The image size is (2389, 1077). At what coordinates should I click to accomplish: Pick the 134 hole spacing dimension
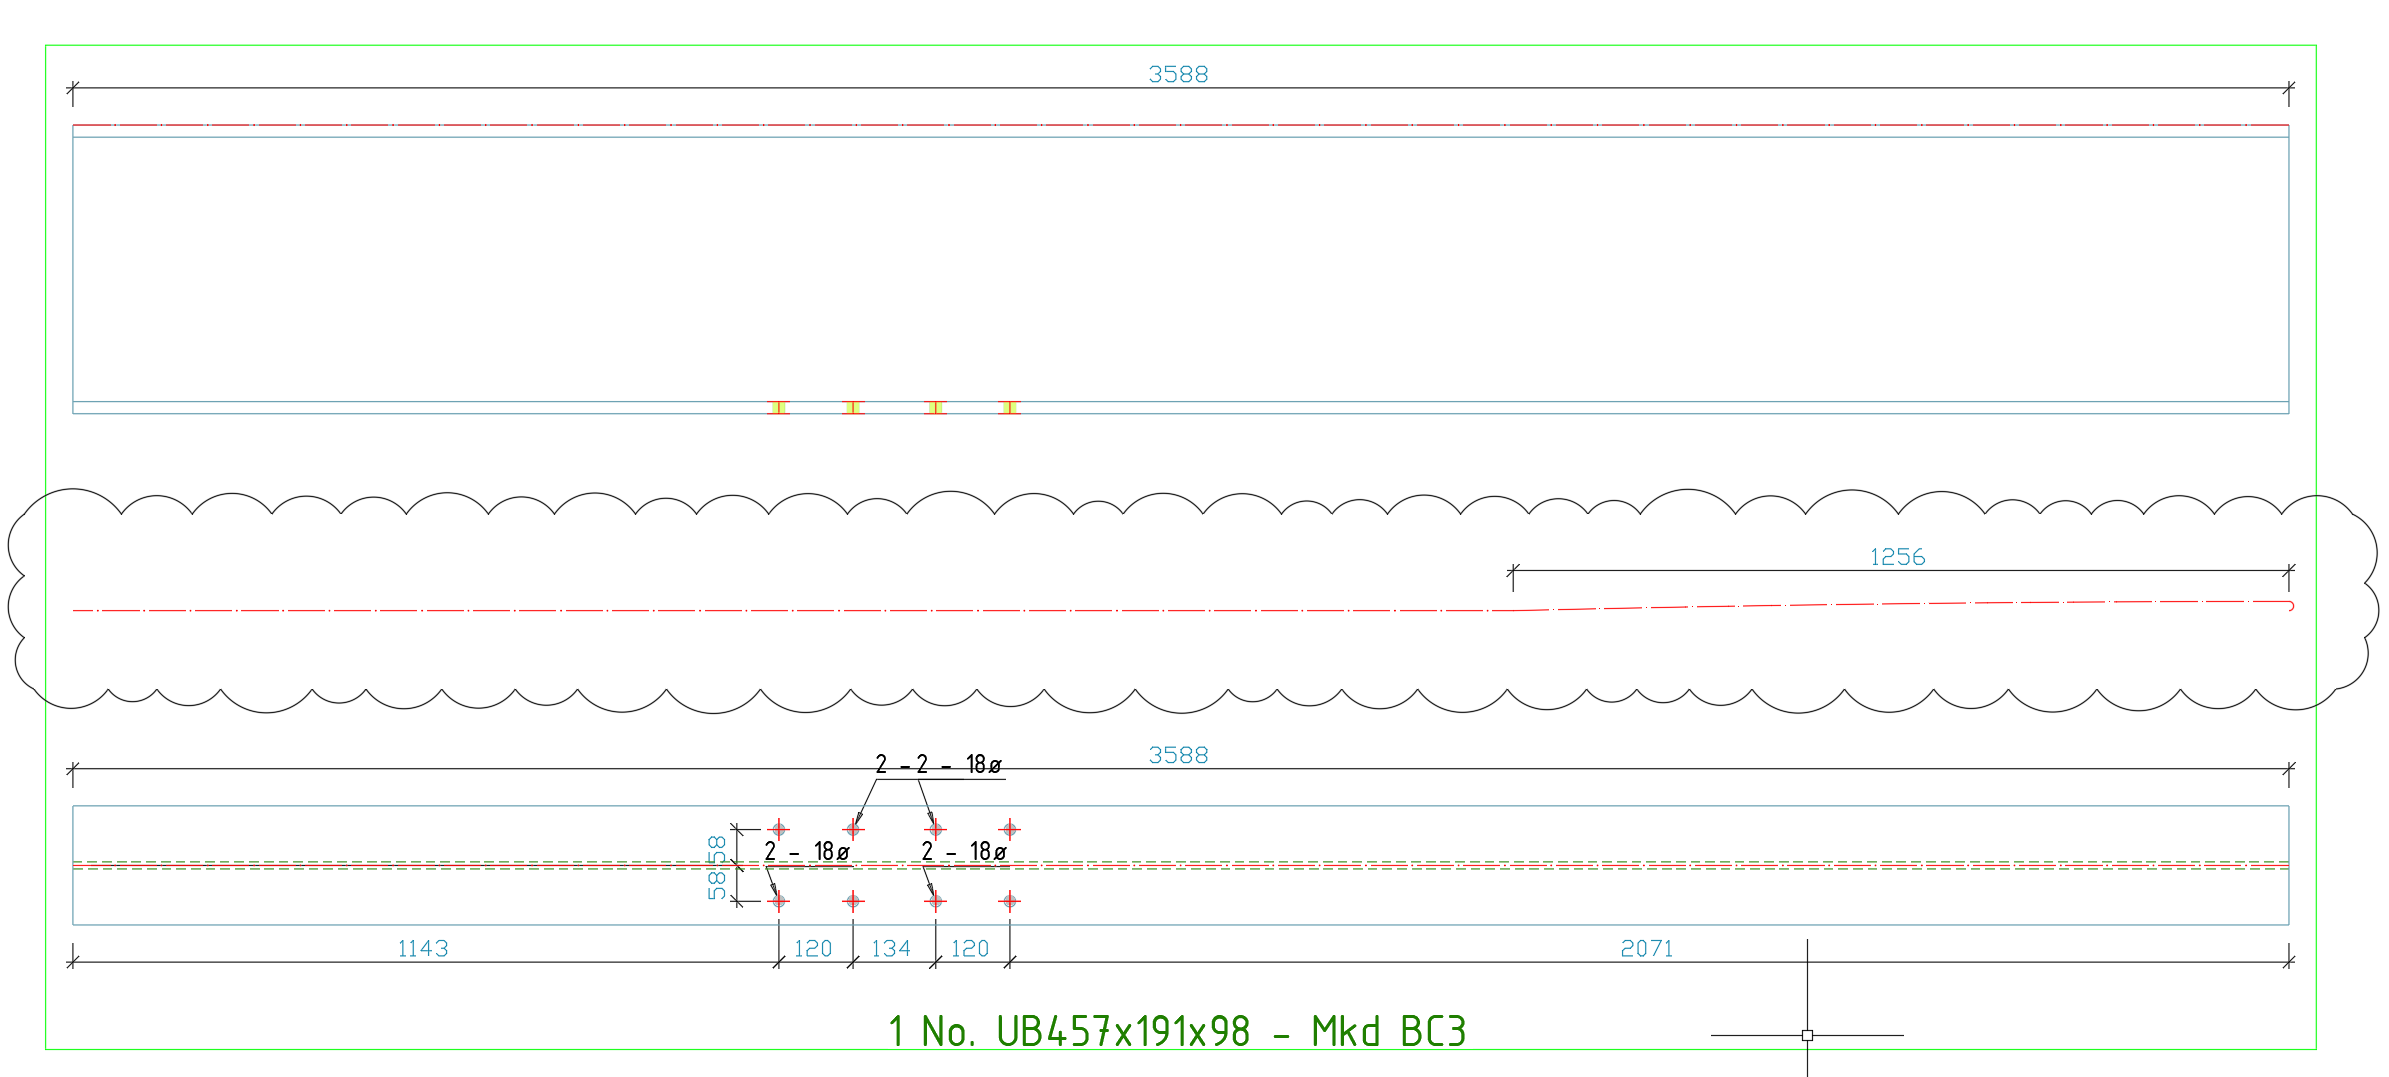pyautogui.click(x=891, y=948)
